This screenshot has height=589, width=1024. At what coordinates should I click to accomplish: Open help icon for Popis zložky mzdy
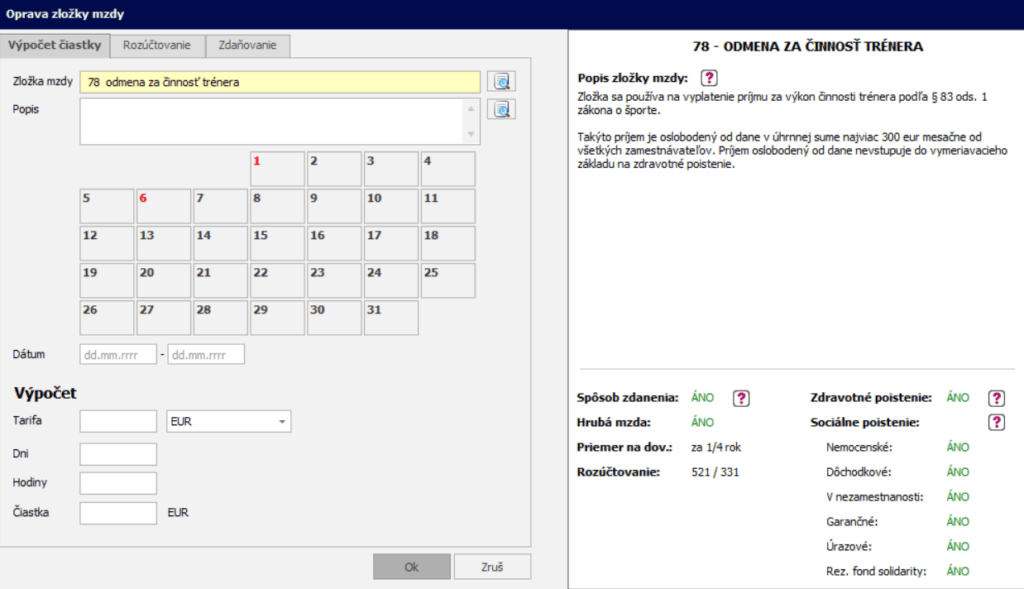709,78
